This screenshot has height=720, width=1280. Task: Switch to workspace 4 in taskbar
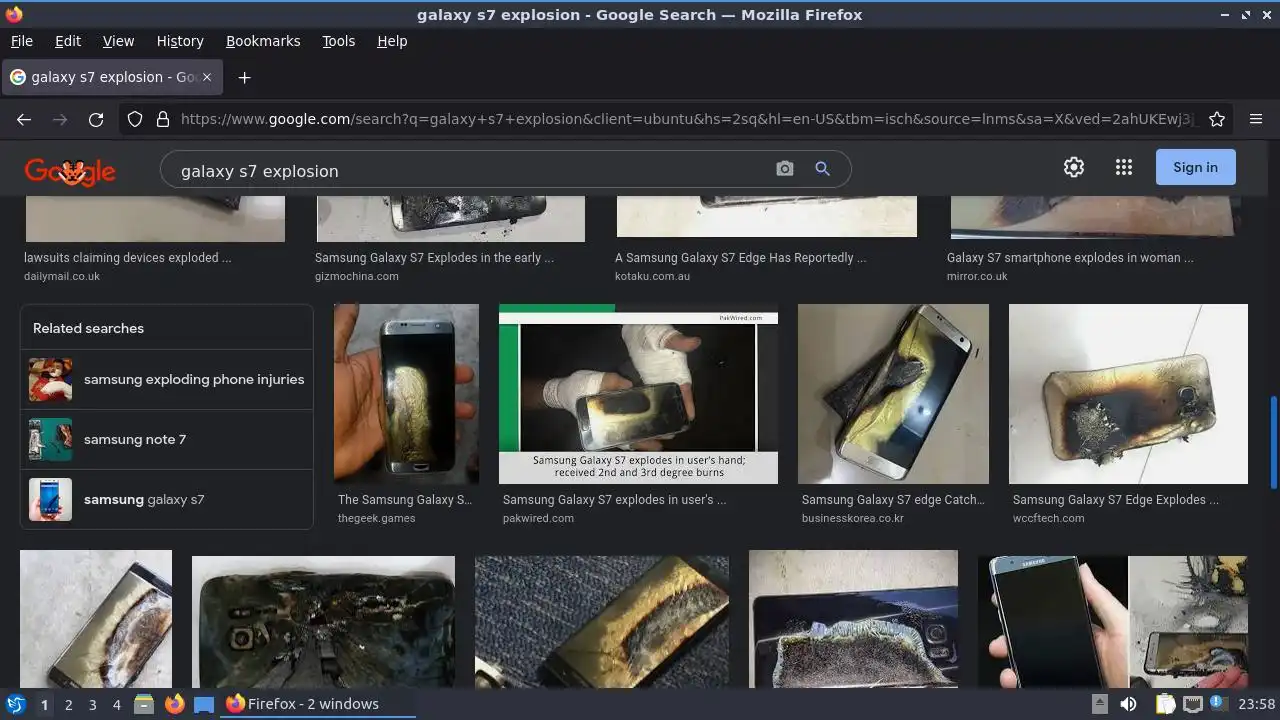[x=116, y=704]
